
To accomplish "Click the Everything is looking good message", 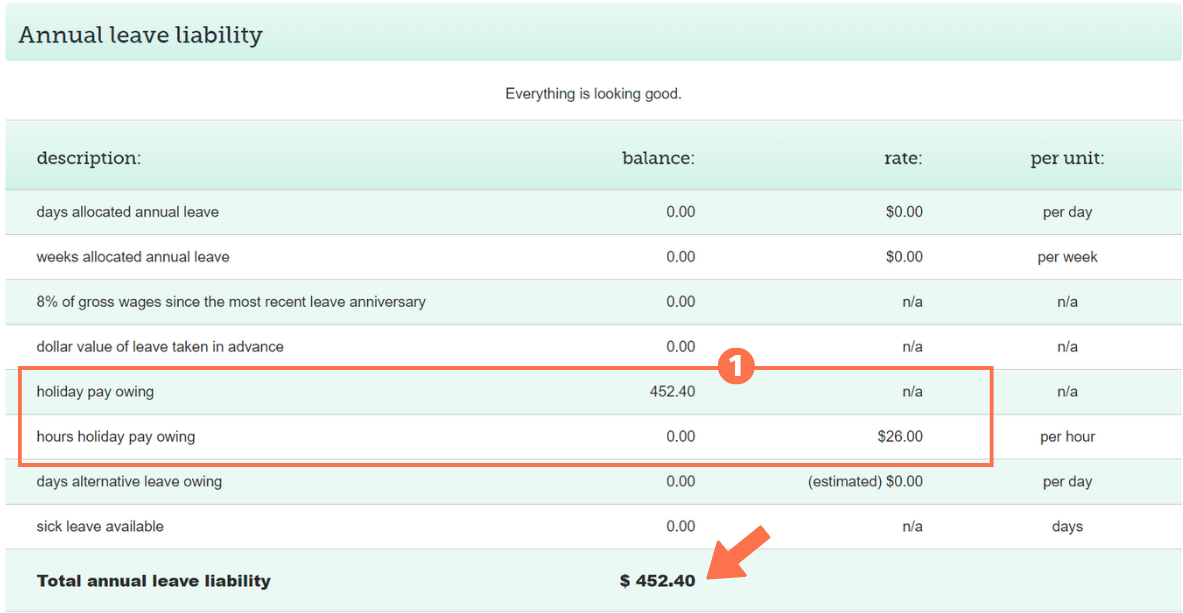I will tap(592, 93).
